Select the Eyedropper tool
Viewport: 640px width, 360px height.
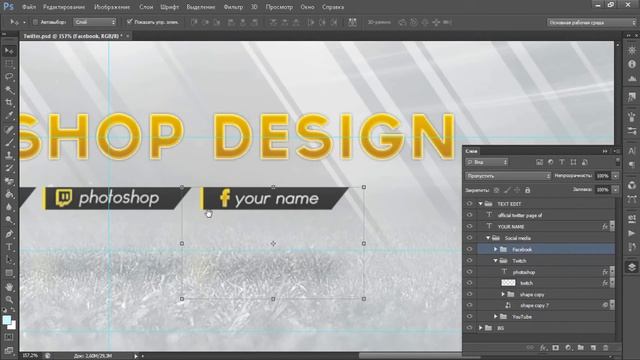pos(9,116)
